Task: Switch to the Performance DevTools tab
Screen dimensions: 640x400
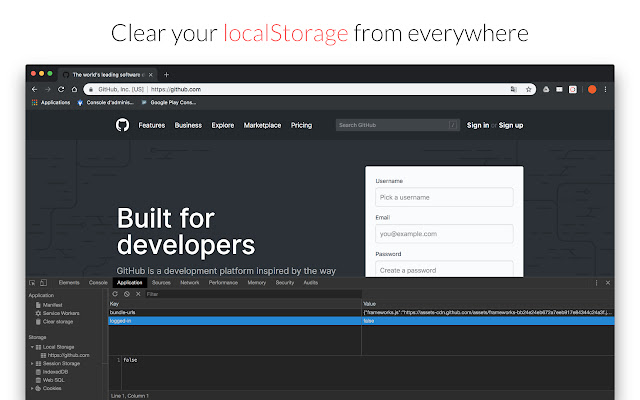Action: click(x=223, y=282)
